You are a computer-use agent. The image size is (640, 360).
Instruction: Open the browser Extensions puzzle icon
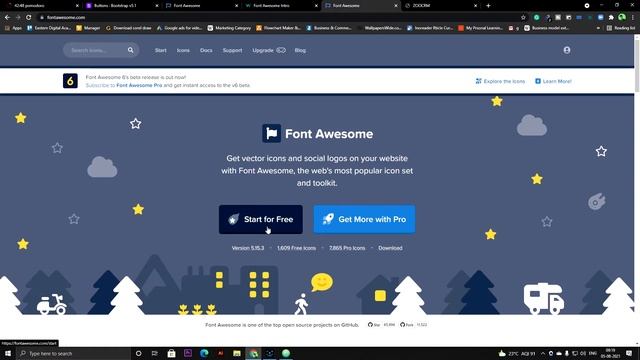(x=611, y=17)
